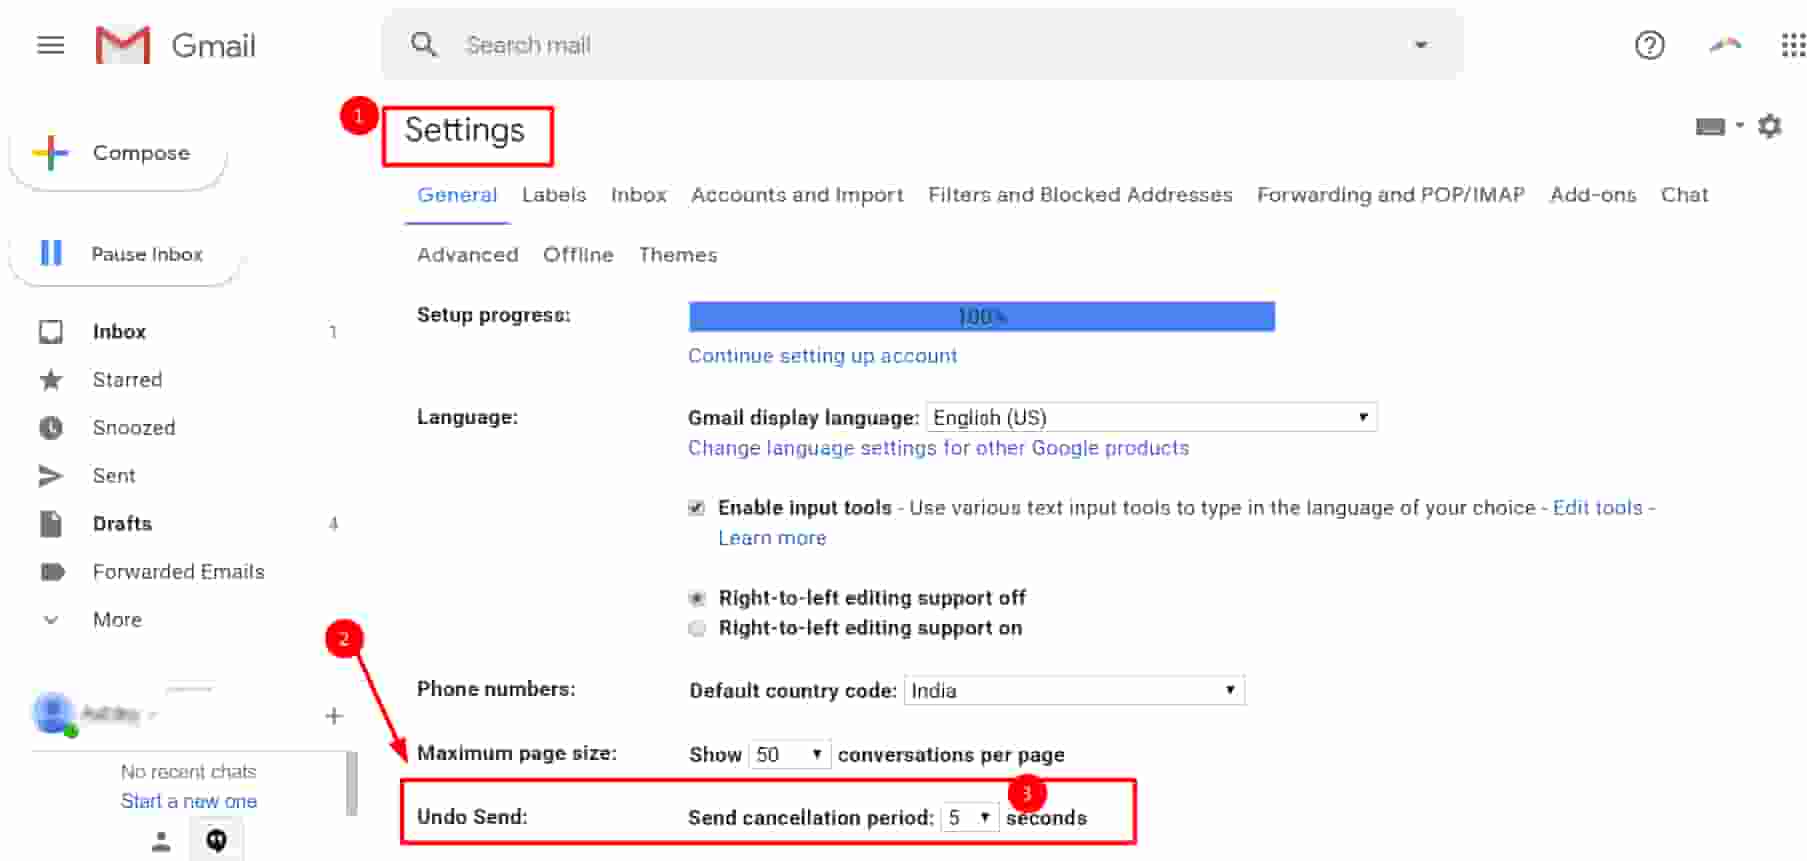
Task: Click the Settings gear icon
Action: coord(1770,126)
